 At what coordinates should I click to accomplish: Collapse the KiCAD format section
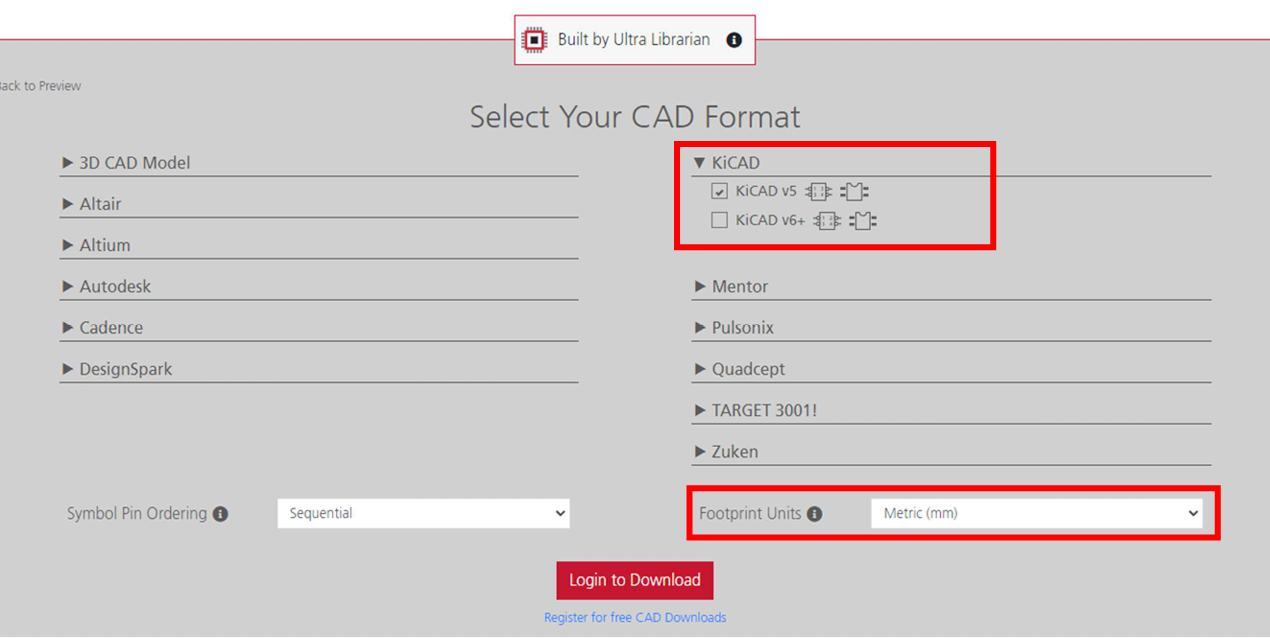(951, 163)
